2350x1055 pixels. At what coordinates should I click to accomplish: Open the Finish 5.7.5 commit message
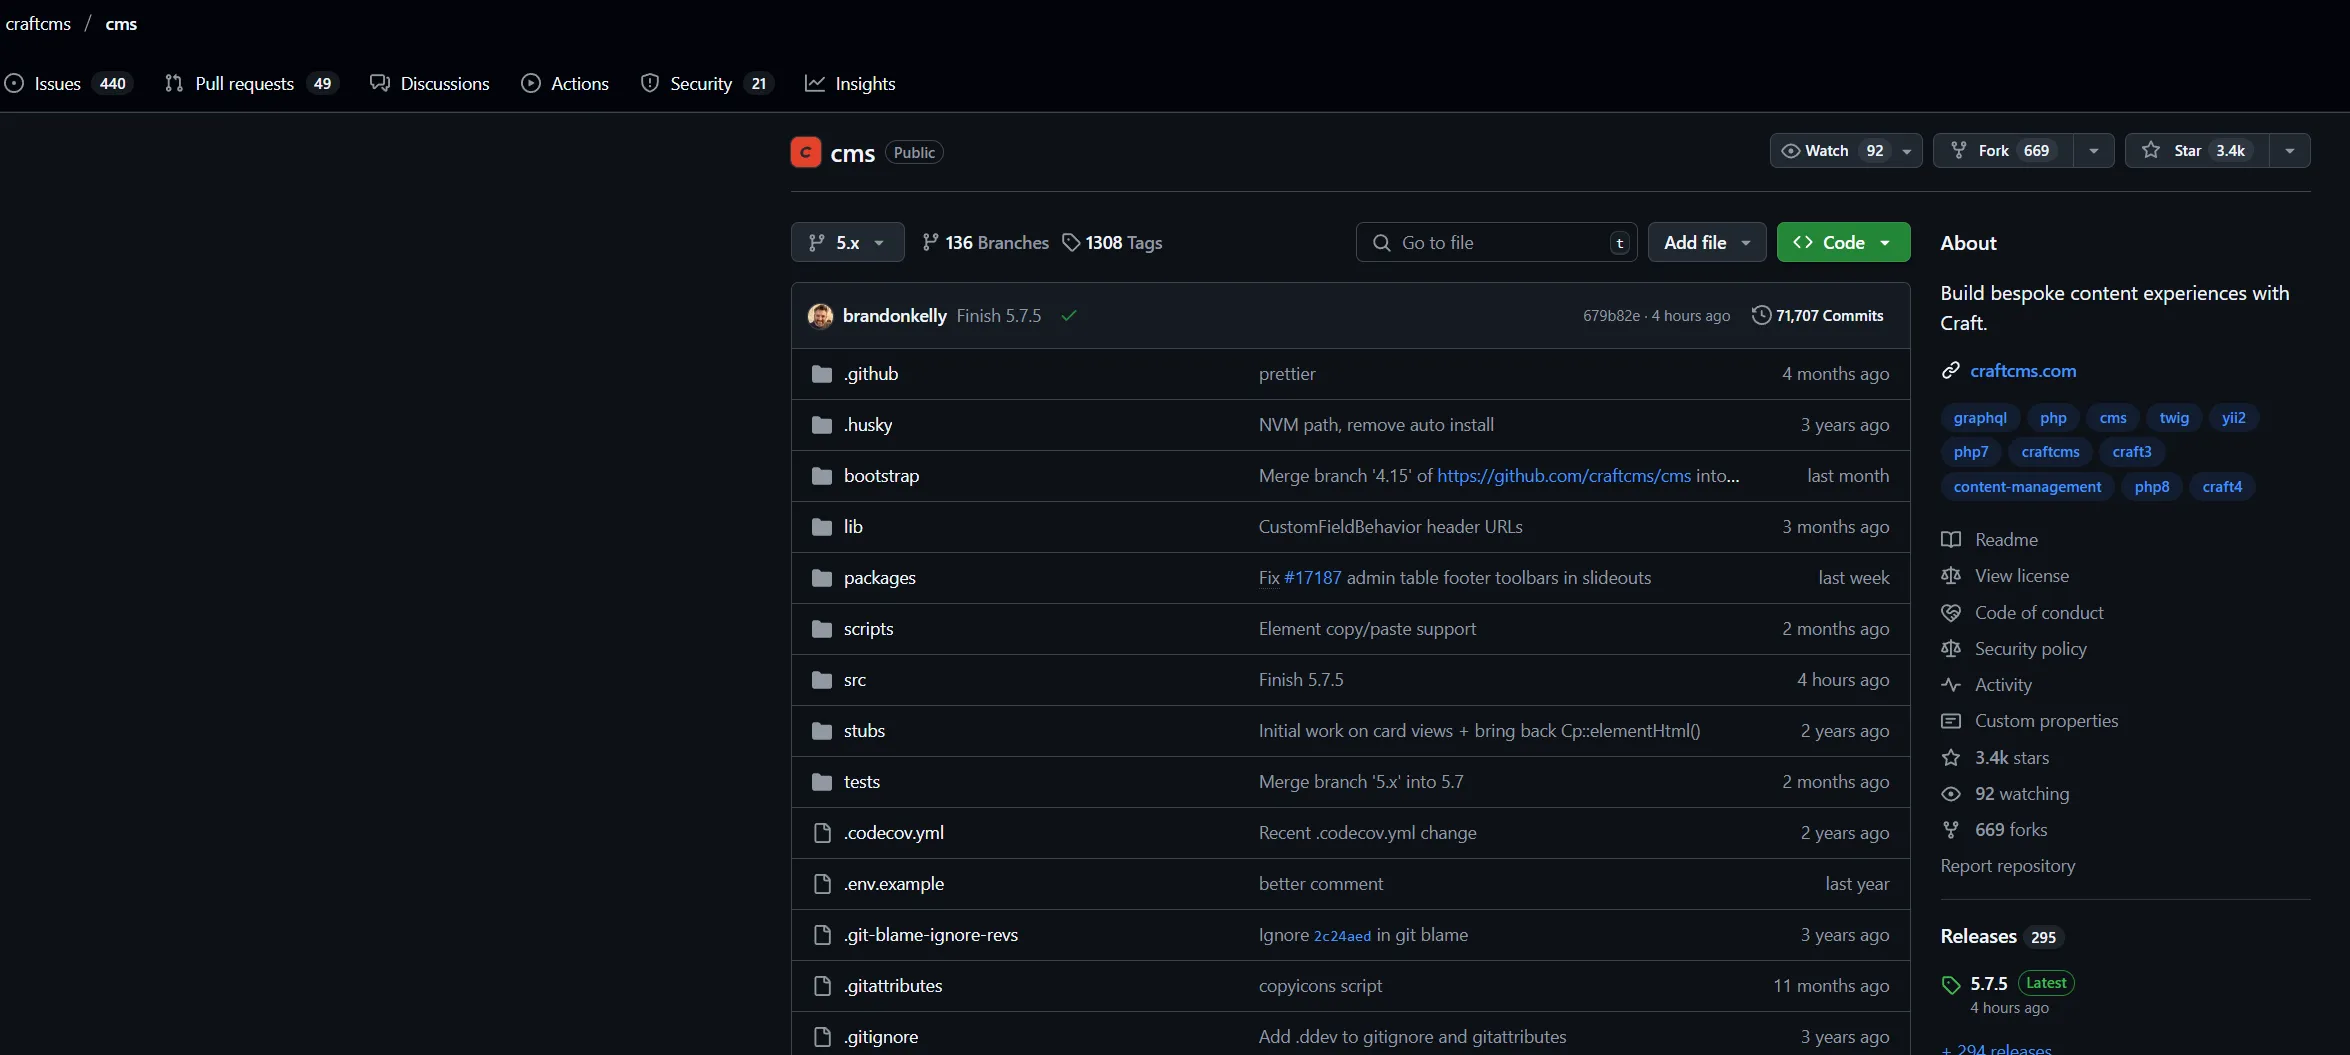point(999,316)
